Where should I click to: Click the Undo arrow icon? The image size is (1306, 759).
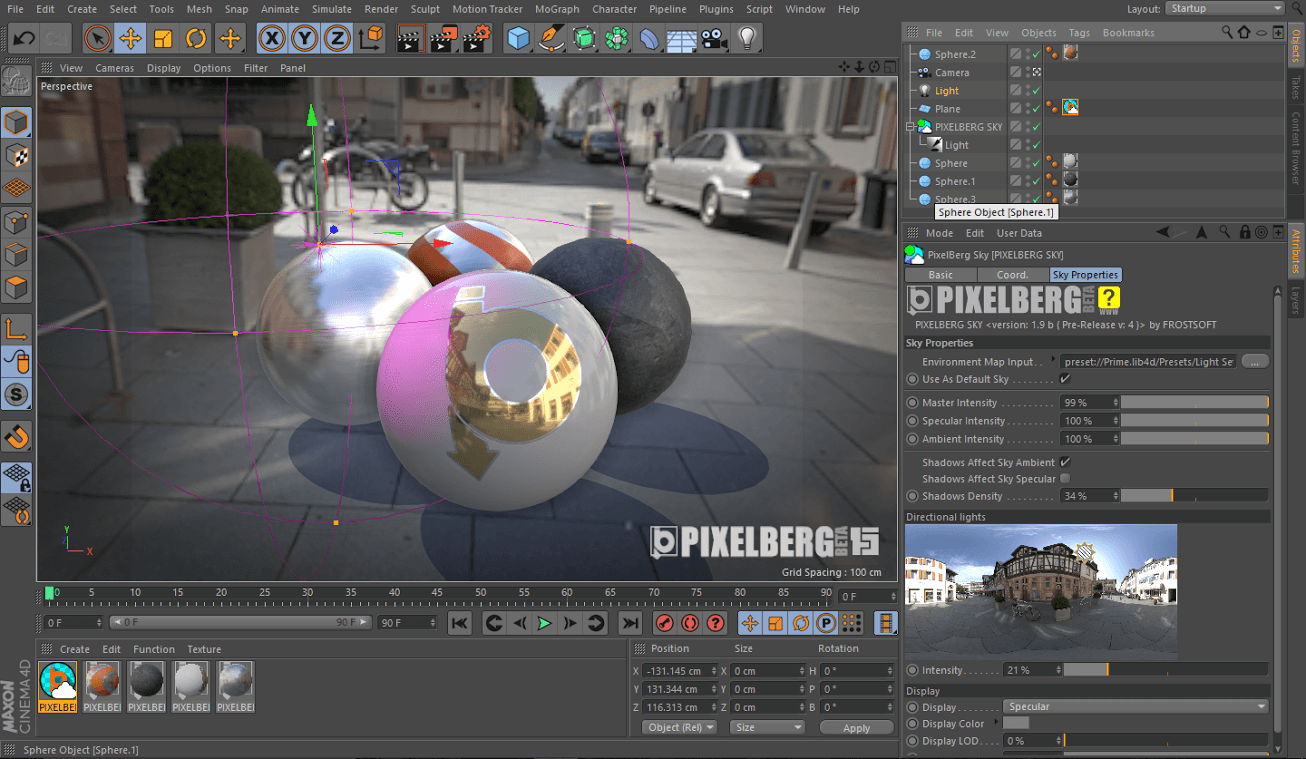pos(24,39)
